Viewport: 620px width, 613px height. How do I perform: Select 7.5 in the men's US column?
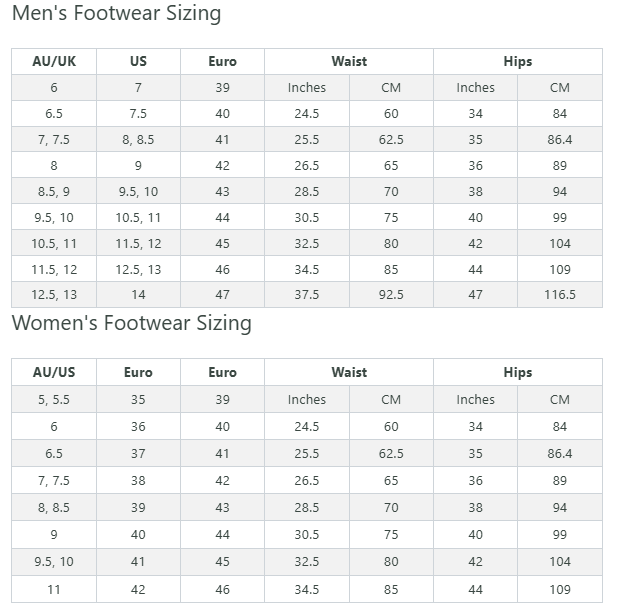pos(138,114)
